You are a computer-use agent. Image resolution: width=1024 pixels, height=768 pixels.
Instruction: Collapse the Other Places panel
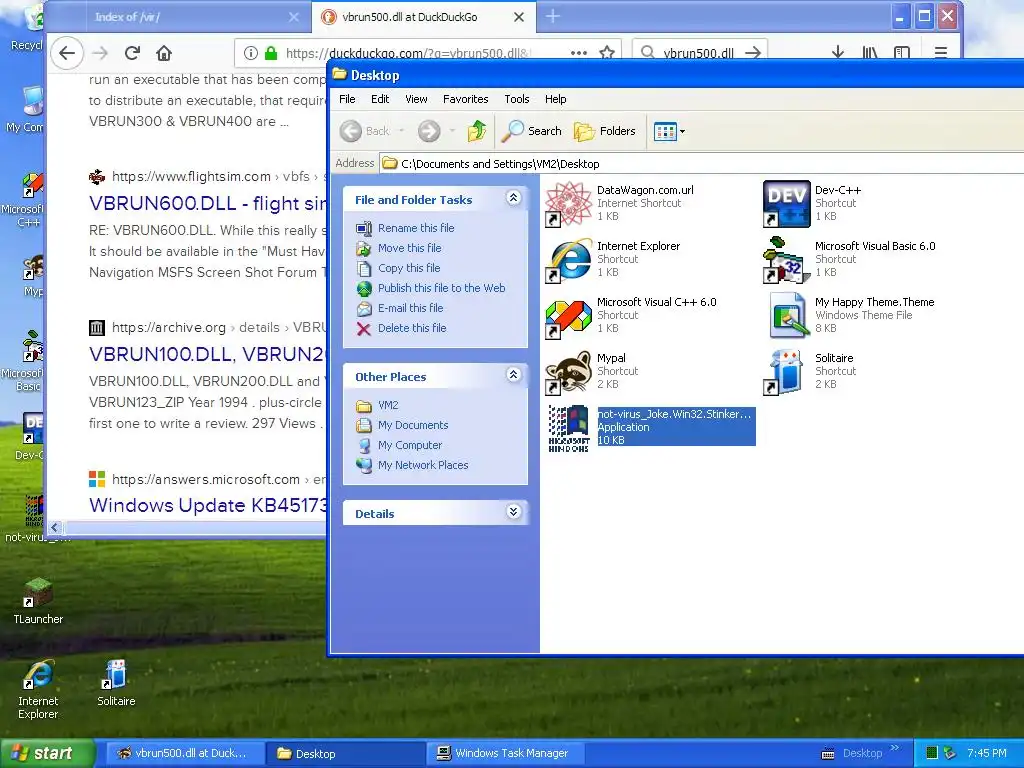[514, 375]
